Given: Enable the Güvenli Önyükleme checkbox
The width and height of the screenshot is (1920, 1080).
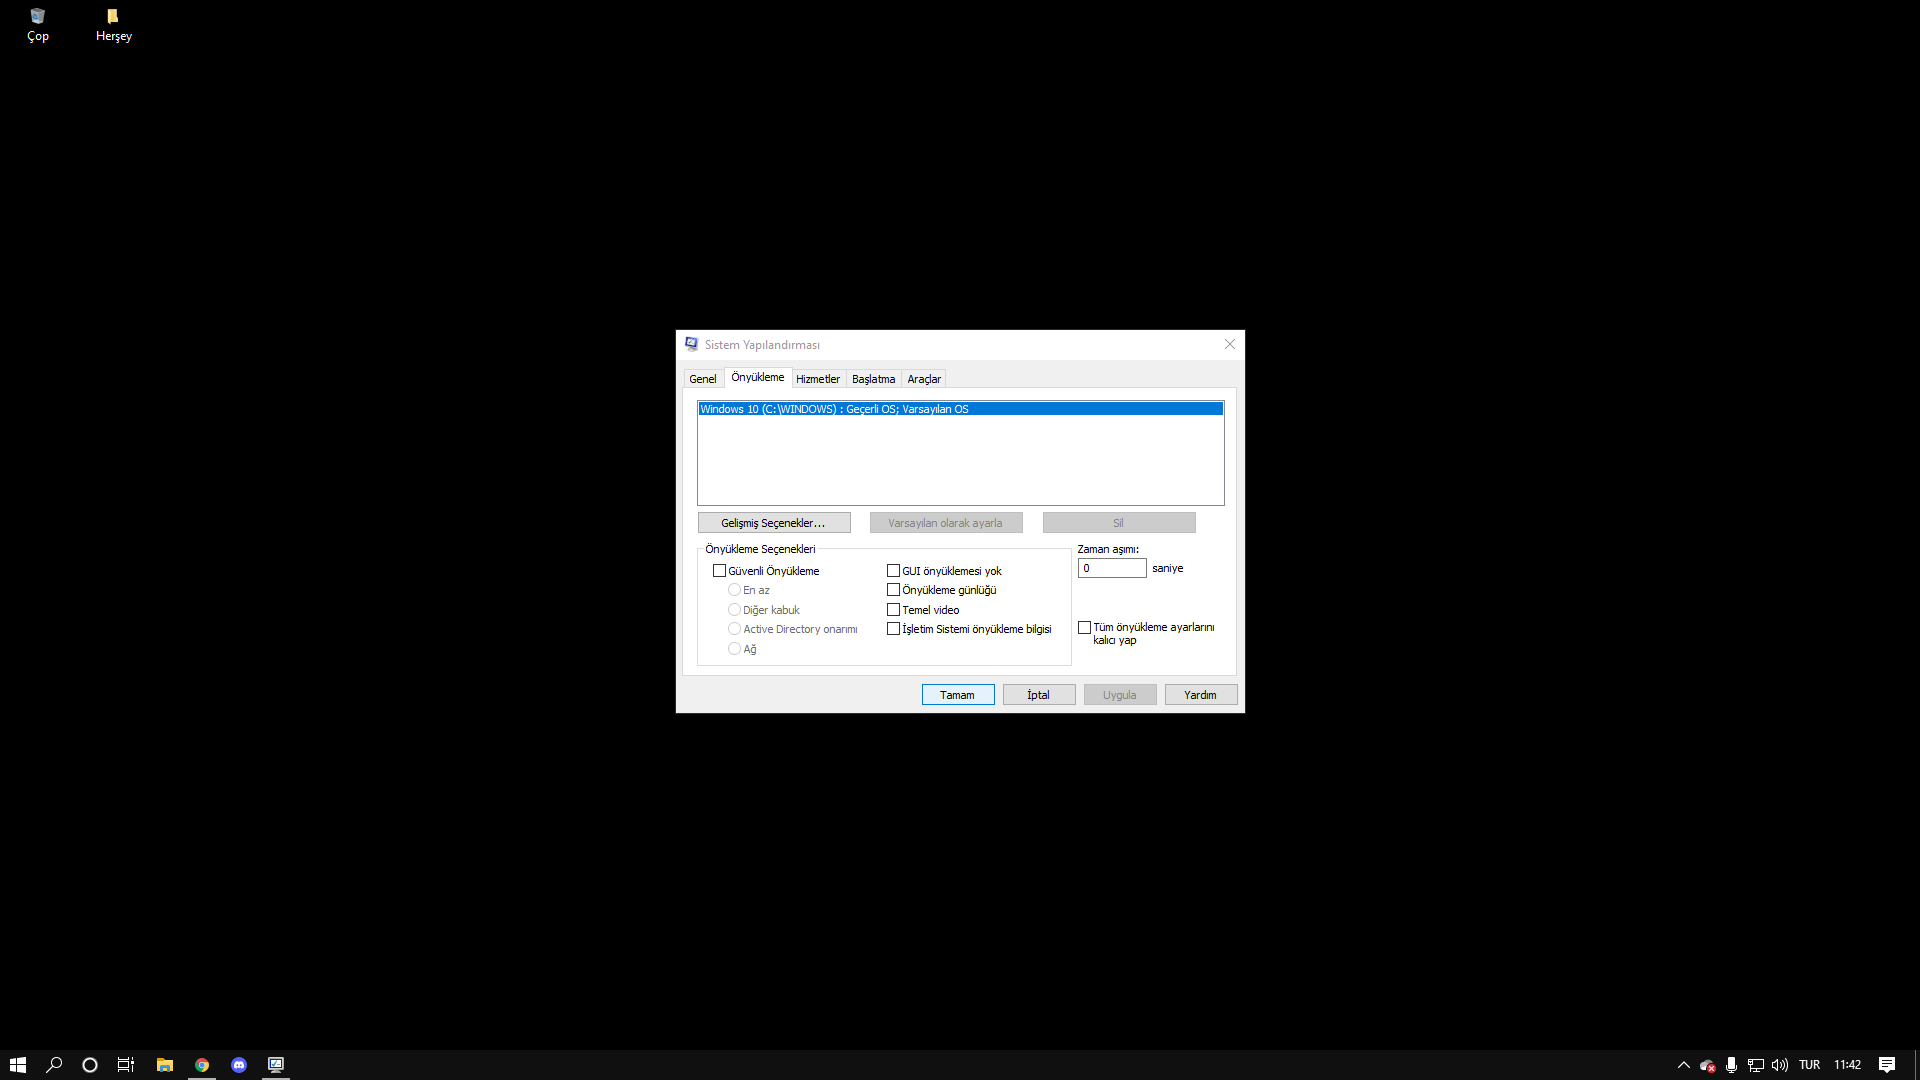Looking at the screenshot, I should 719,571.
